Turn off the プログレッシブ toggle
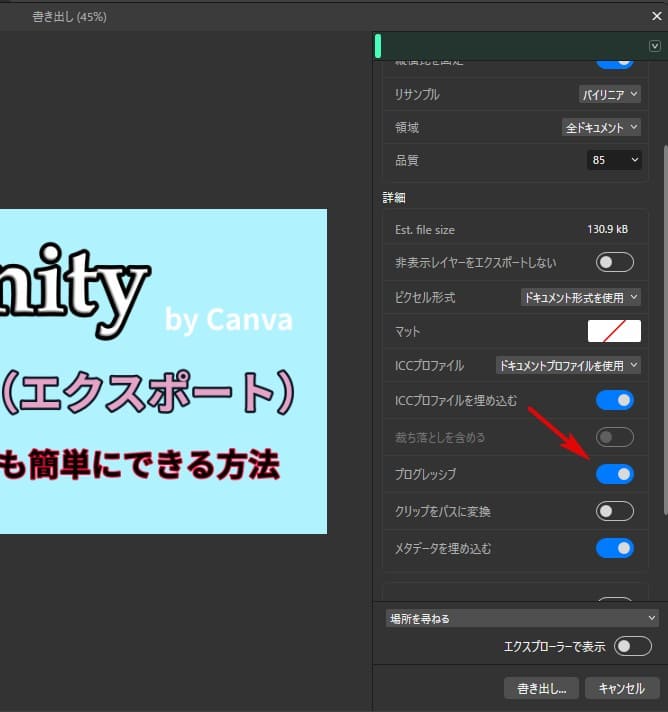The height and width of the screenshot is (712, 668). (x=615, y=474)
